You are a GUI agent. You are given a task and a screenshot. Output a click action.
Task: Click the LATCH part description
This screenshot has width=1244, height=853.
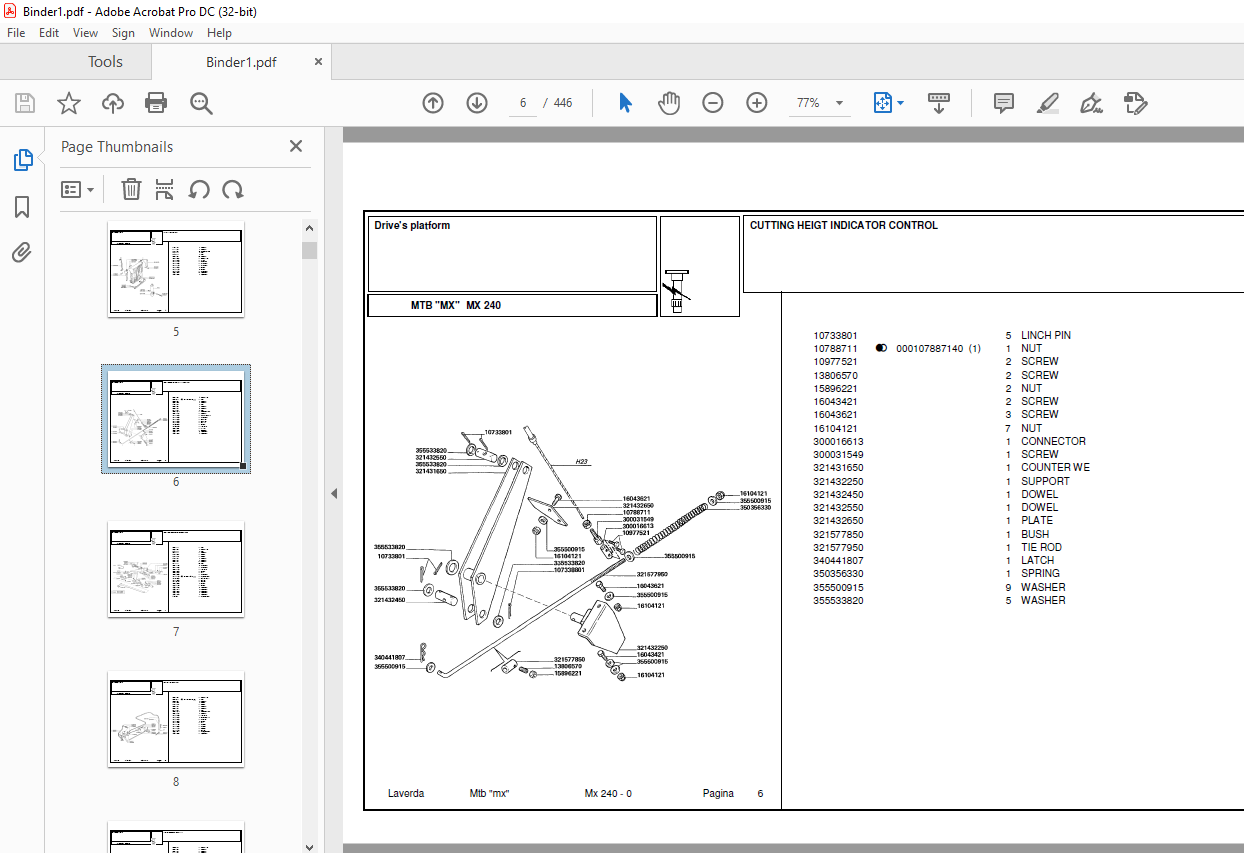[1038, 561]
